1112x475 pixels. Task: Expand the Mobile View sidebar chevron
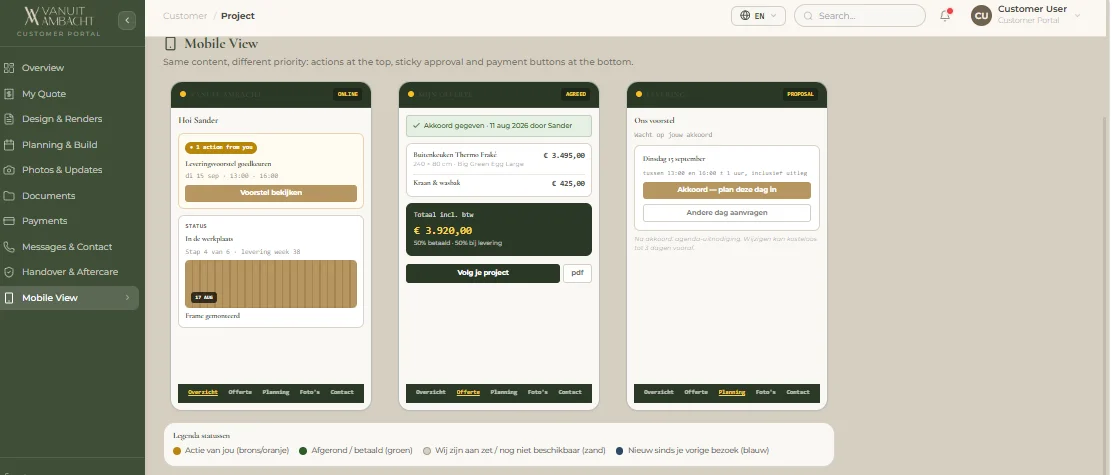(x=128, y=298)
